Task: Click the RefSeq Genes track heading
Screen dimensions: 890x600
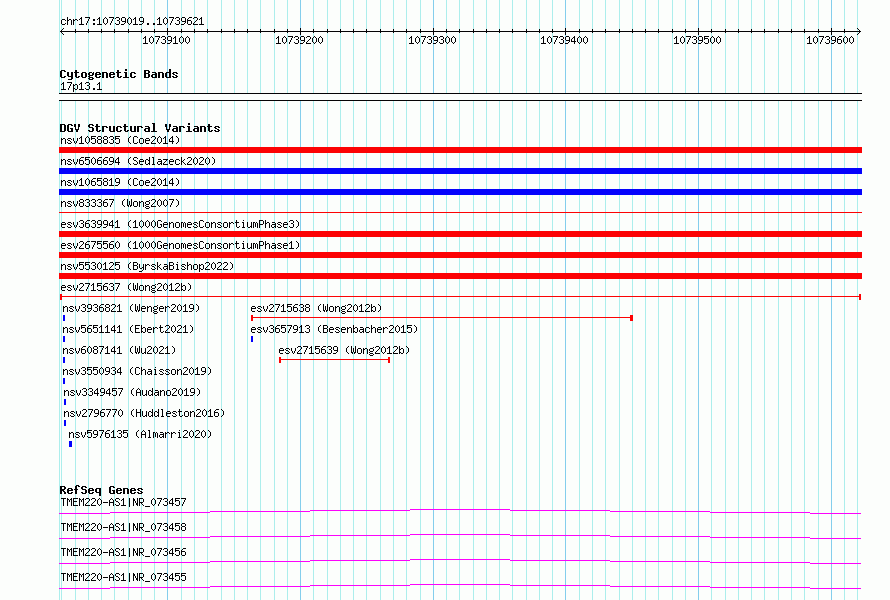Action: click(x=101, y=490)
